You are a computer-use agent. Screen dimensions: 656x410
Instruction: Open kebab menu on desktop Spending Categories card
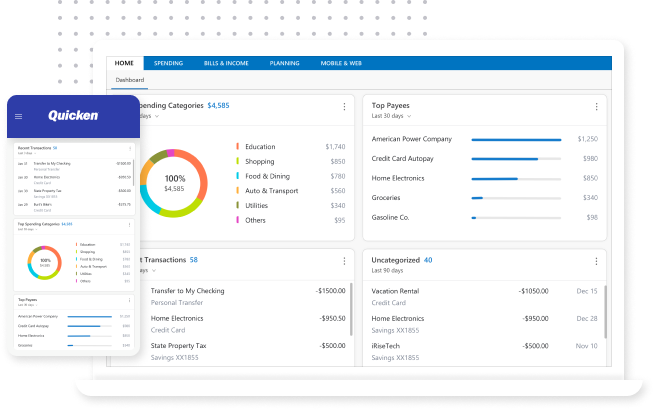344,107
